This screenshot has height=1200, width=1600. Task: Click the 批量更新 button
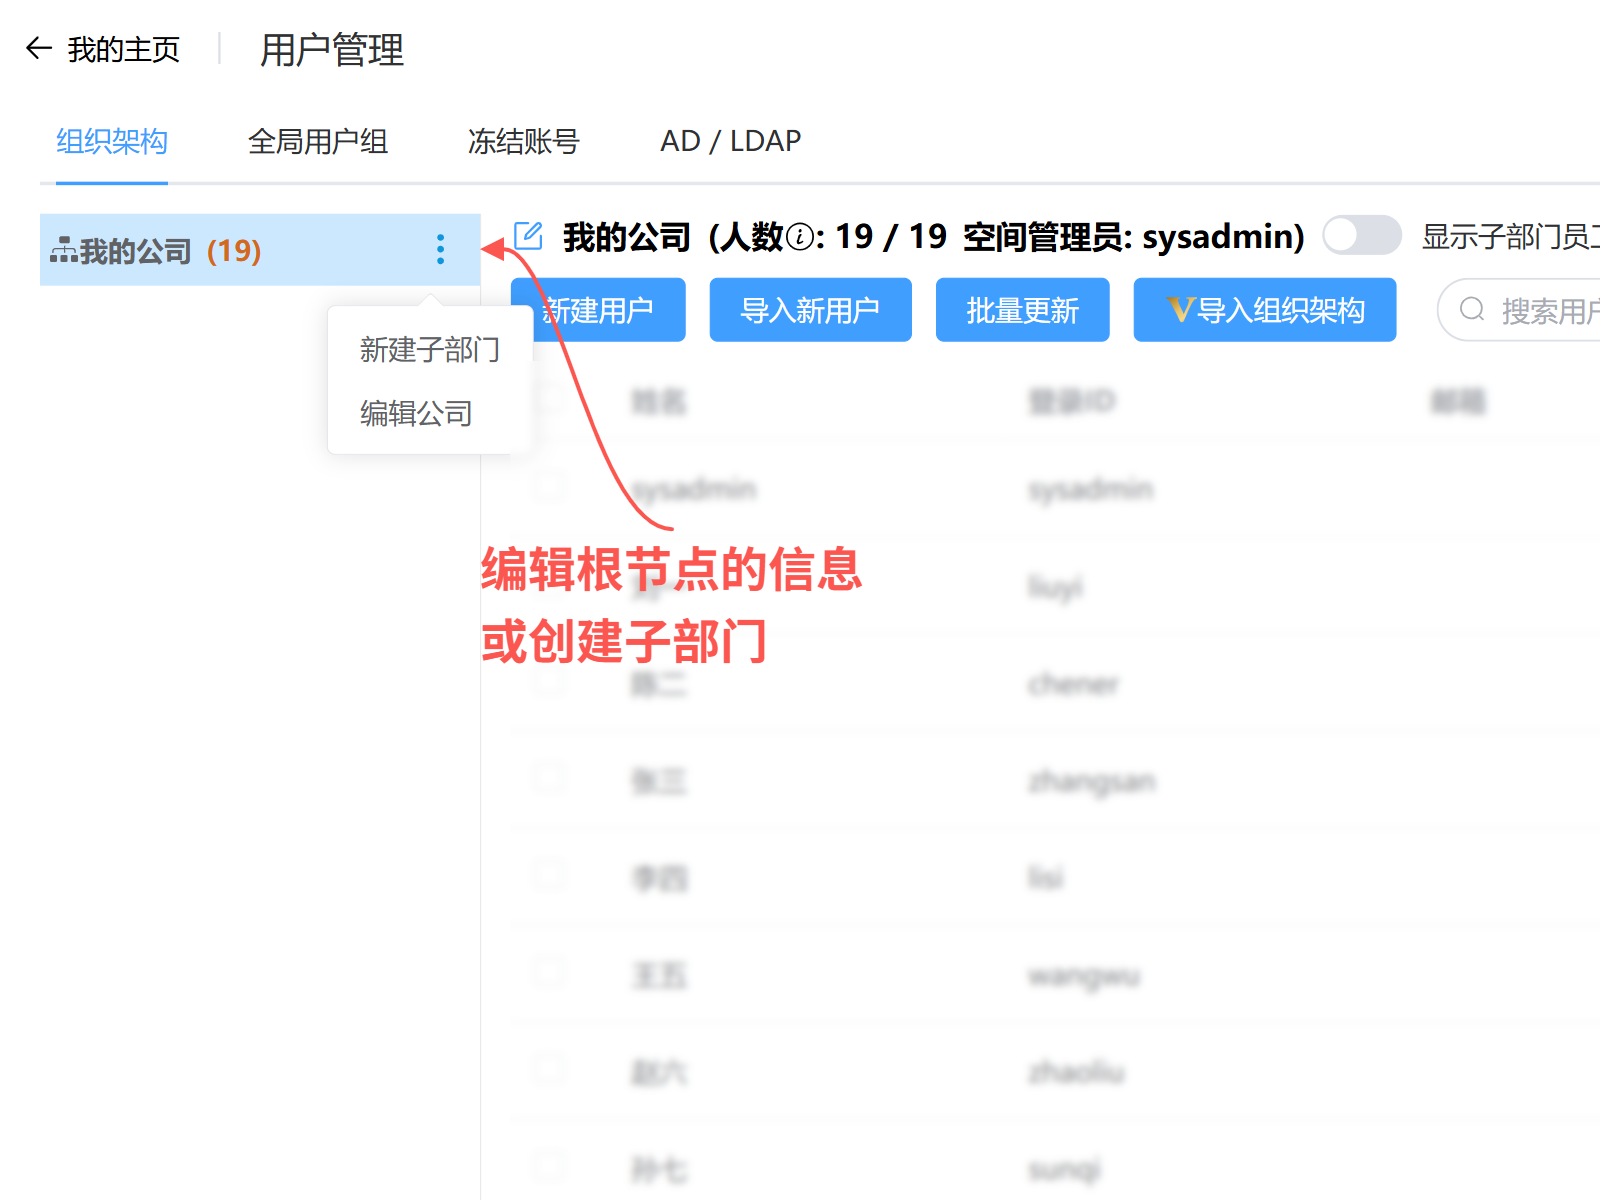click(x=1023, y=310)
